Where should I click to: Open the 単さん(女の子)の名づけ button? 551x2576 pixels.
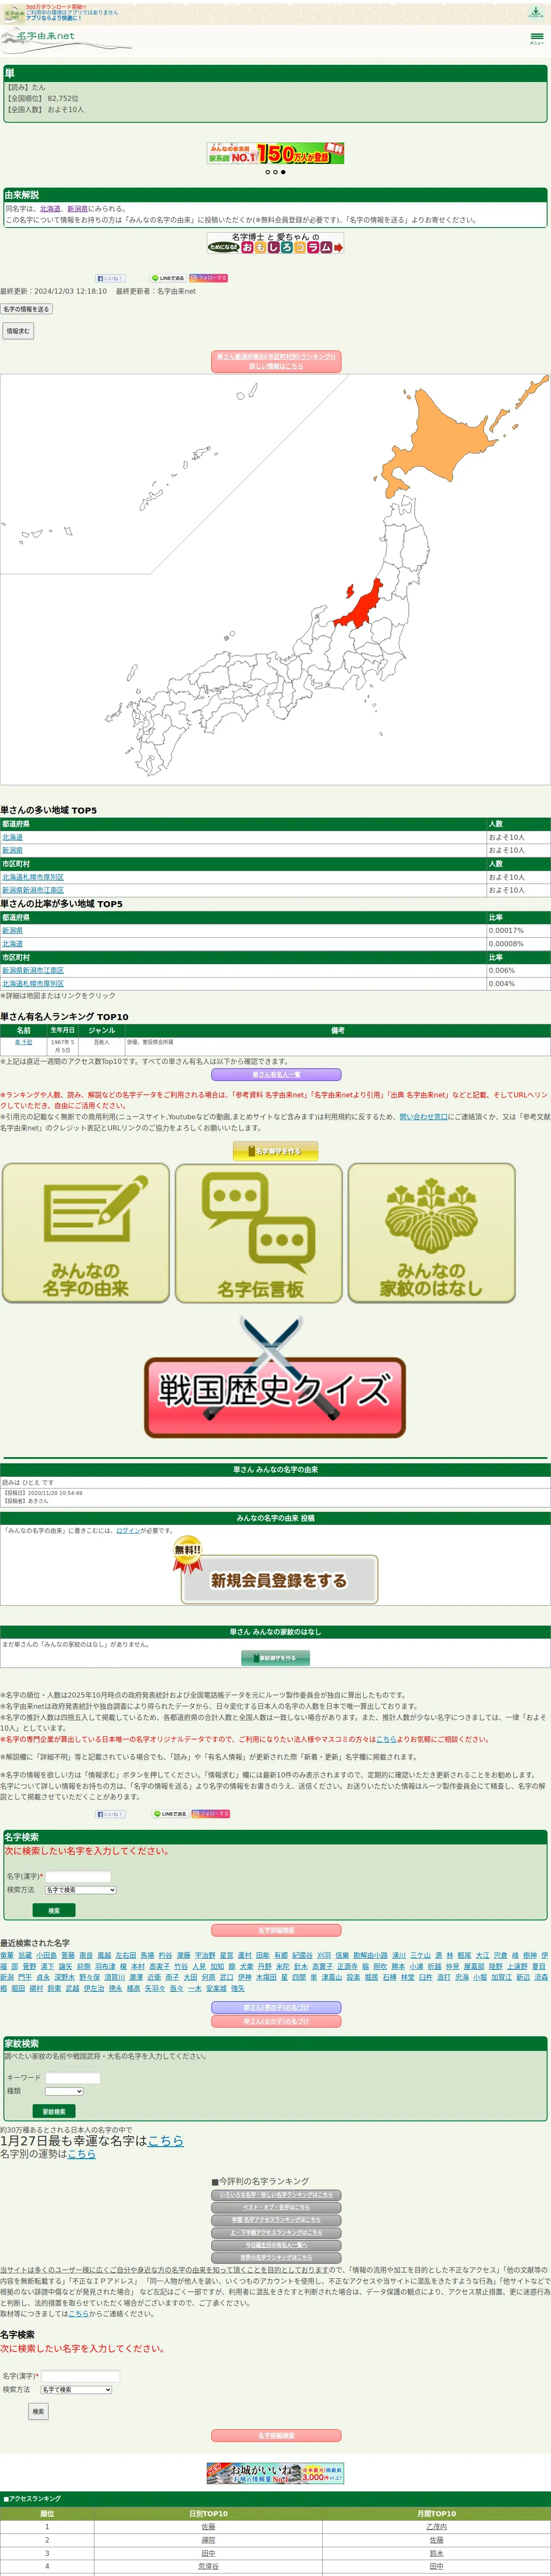[x=276, y=2021]
